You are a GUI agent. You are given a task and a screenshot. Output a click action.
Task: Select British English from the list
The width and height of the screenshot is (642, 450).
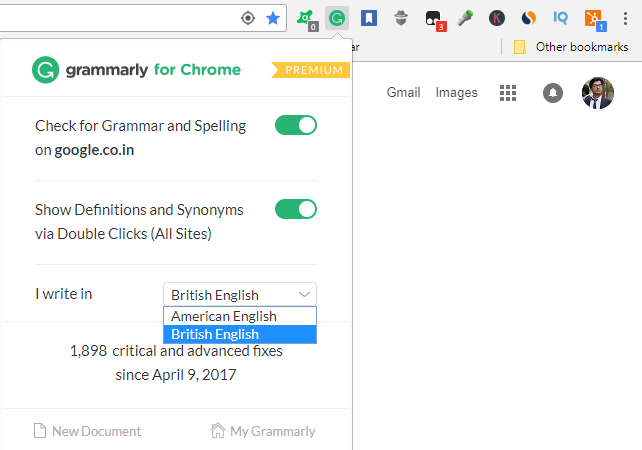[240, 334]
